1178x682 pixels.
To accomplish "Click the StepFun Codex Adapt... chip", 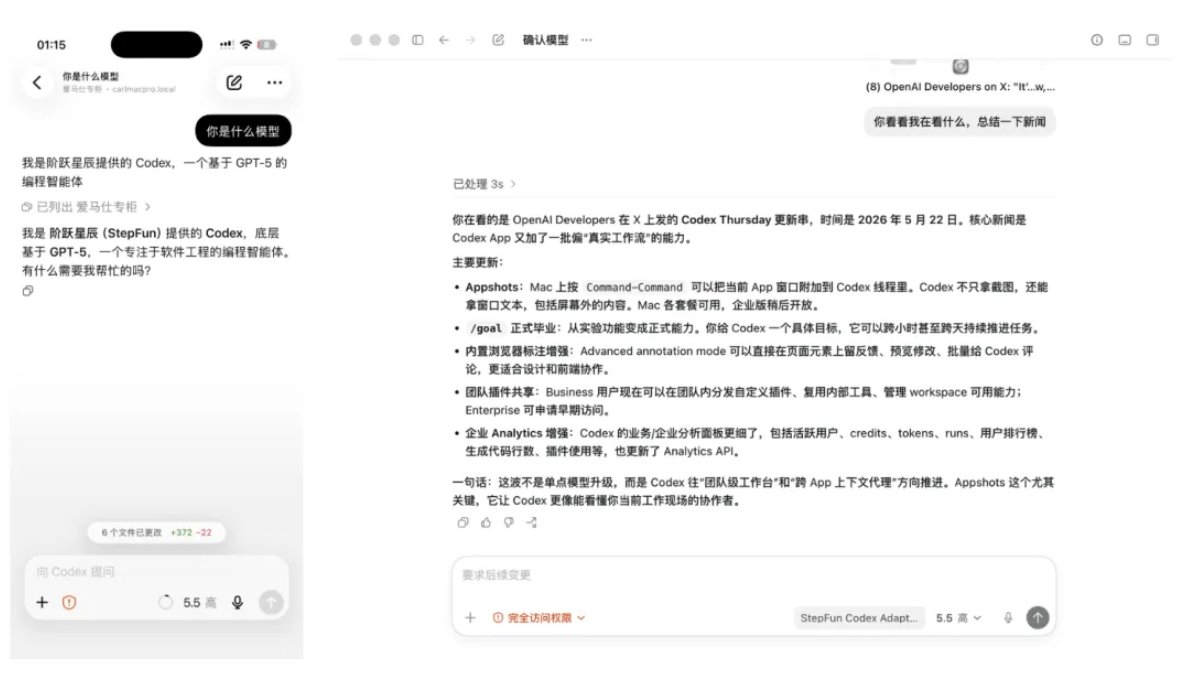I will point(859,617).
